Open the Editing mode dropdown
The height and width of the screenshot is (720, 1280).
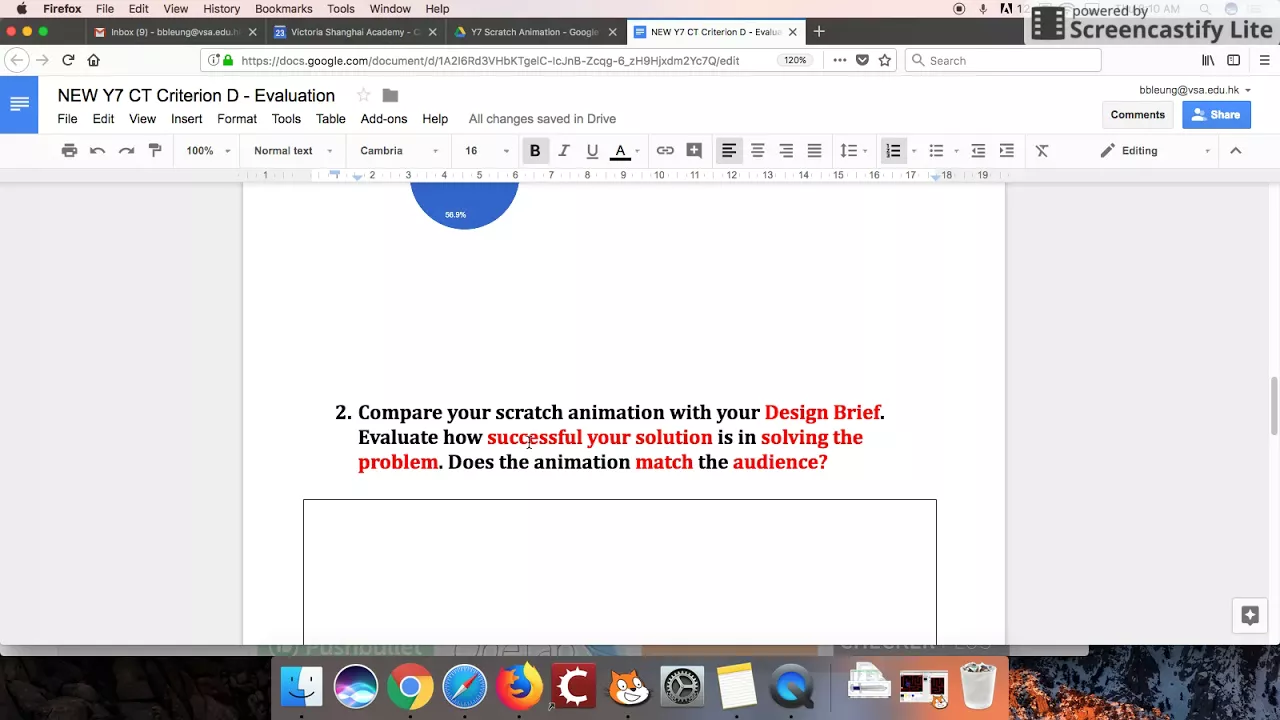1154,151
